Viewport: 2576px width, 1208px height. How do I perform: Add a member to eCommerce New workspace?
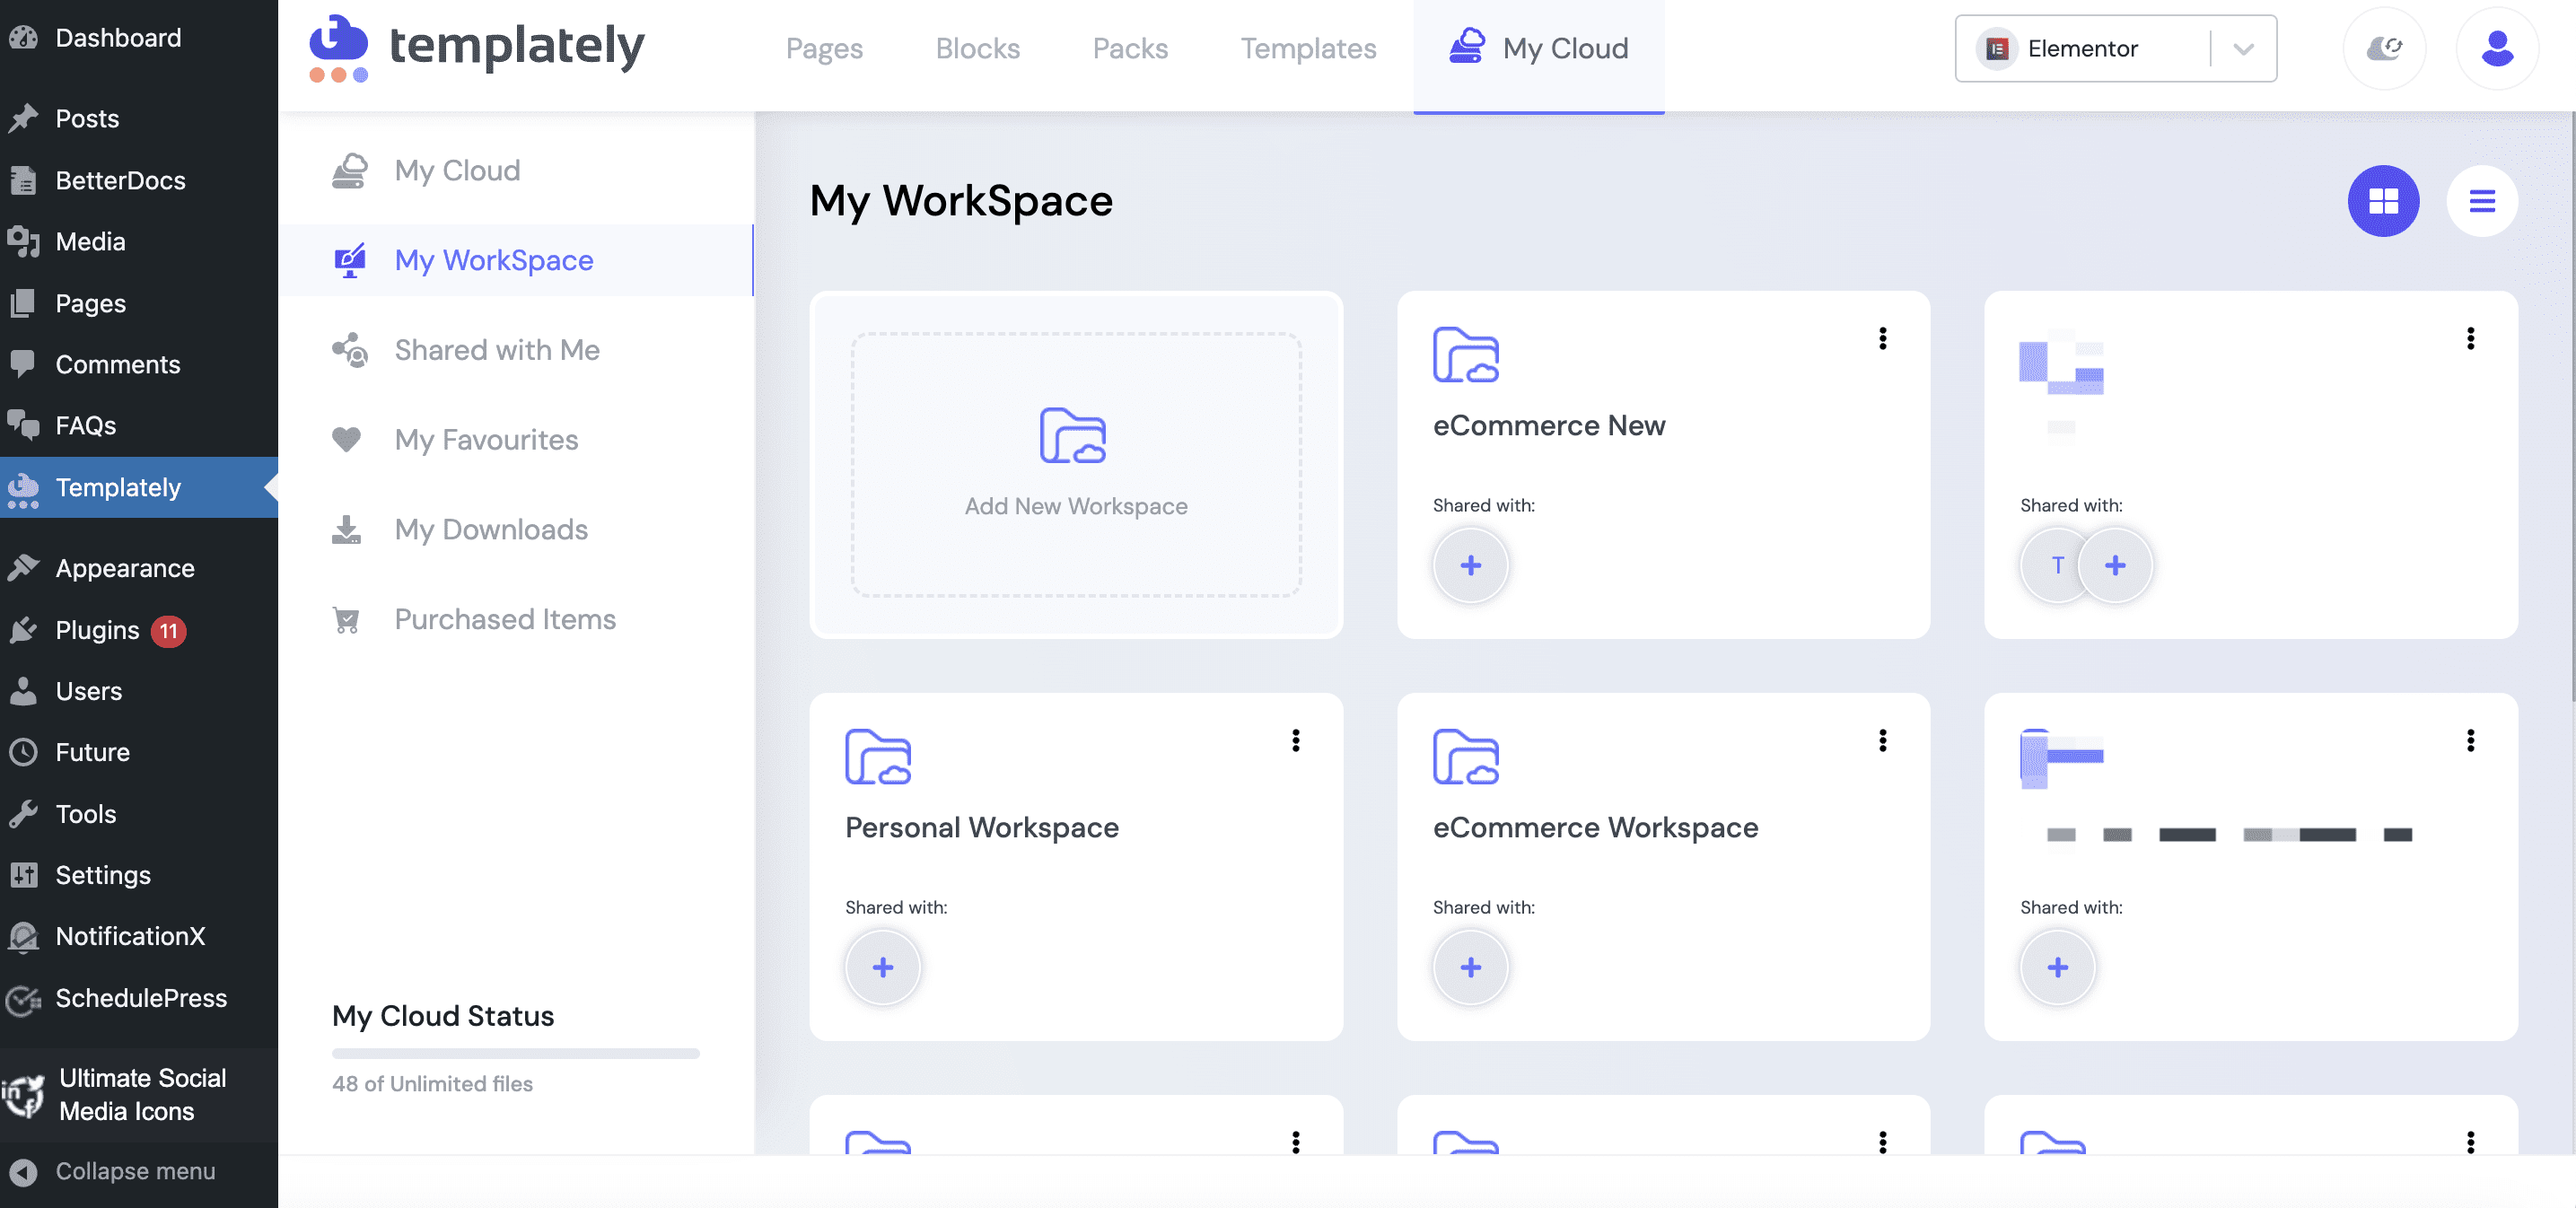coord(1470,565)
